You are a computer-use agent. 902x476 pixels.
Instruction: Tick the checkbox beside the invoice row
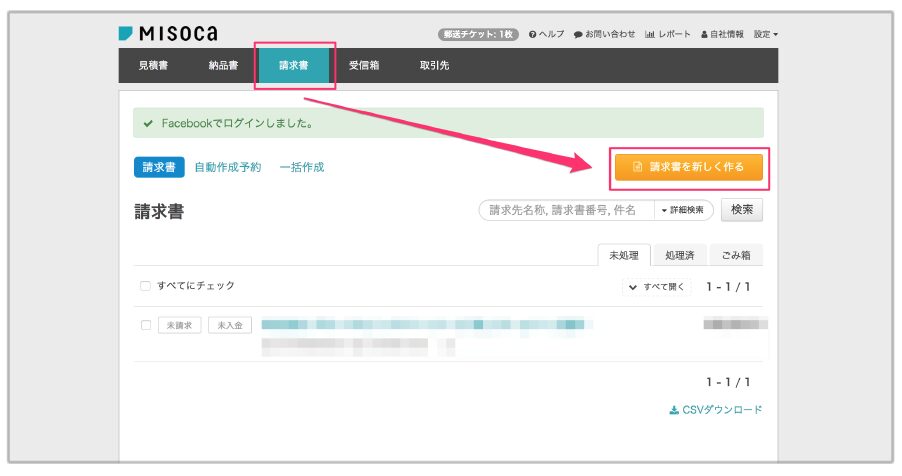145,325
